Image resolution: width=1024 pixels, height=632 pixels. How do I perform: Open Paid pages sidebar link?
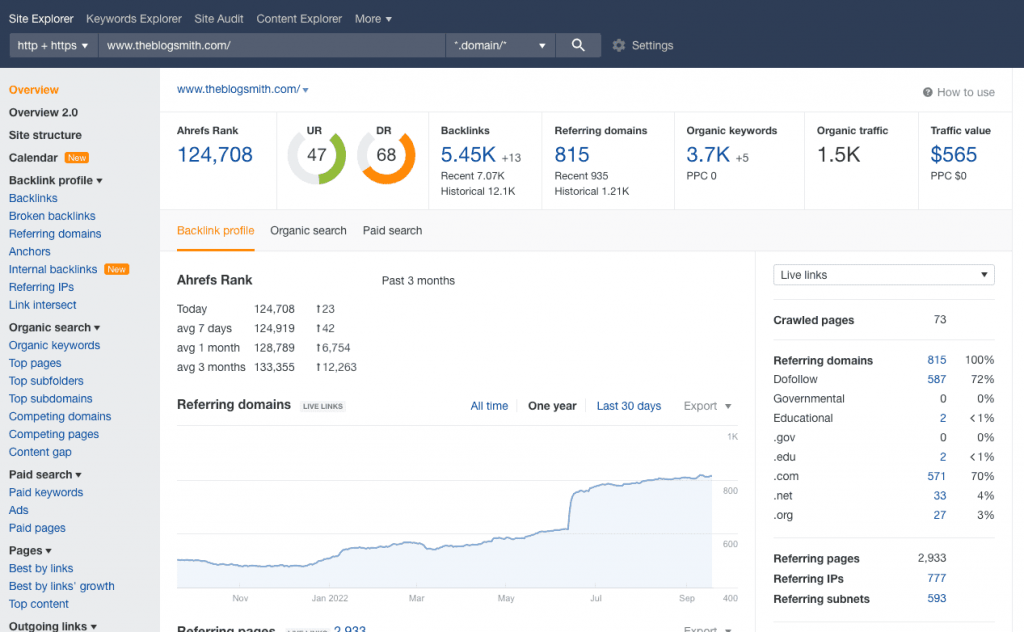[37, 528]
